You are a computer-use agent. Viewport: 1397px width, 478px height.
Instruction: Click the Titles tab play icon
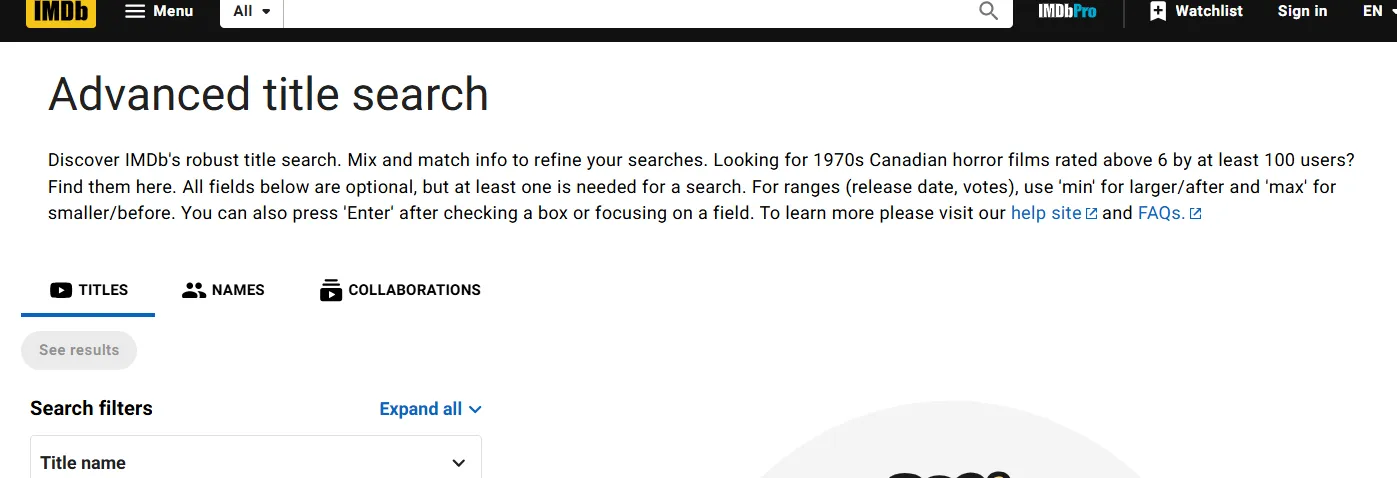point(61,290)
